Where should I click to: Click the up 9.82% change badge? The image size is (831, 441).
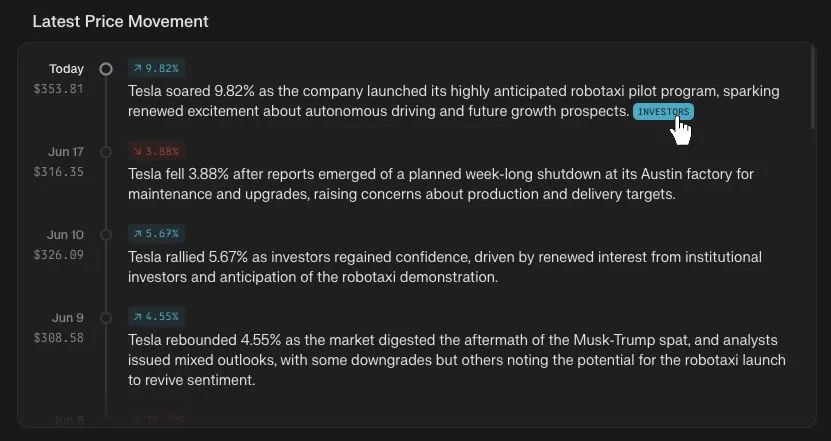156,68
